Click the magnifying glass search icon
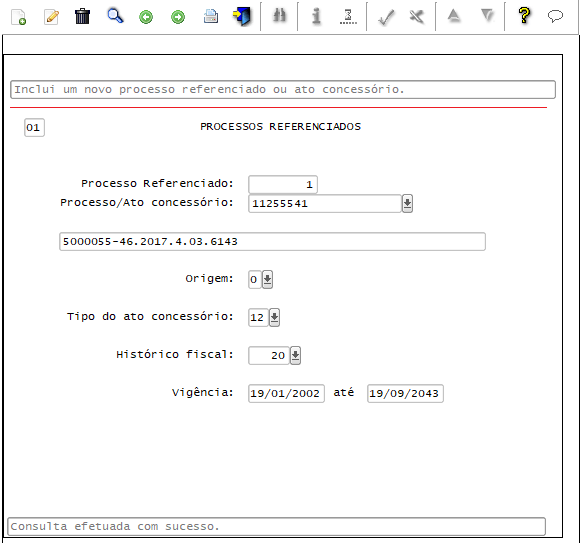Screen dimensions: 584x545 point(115,16)
